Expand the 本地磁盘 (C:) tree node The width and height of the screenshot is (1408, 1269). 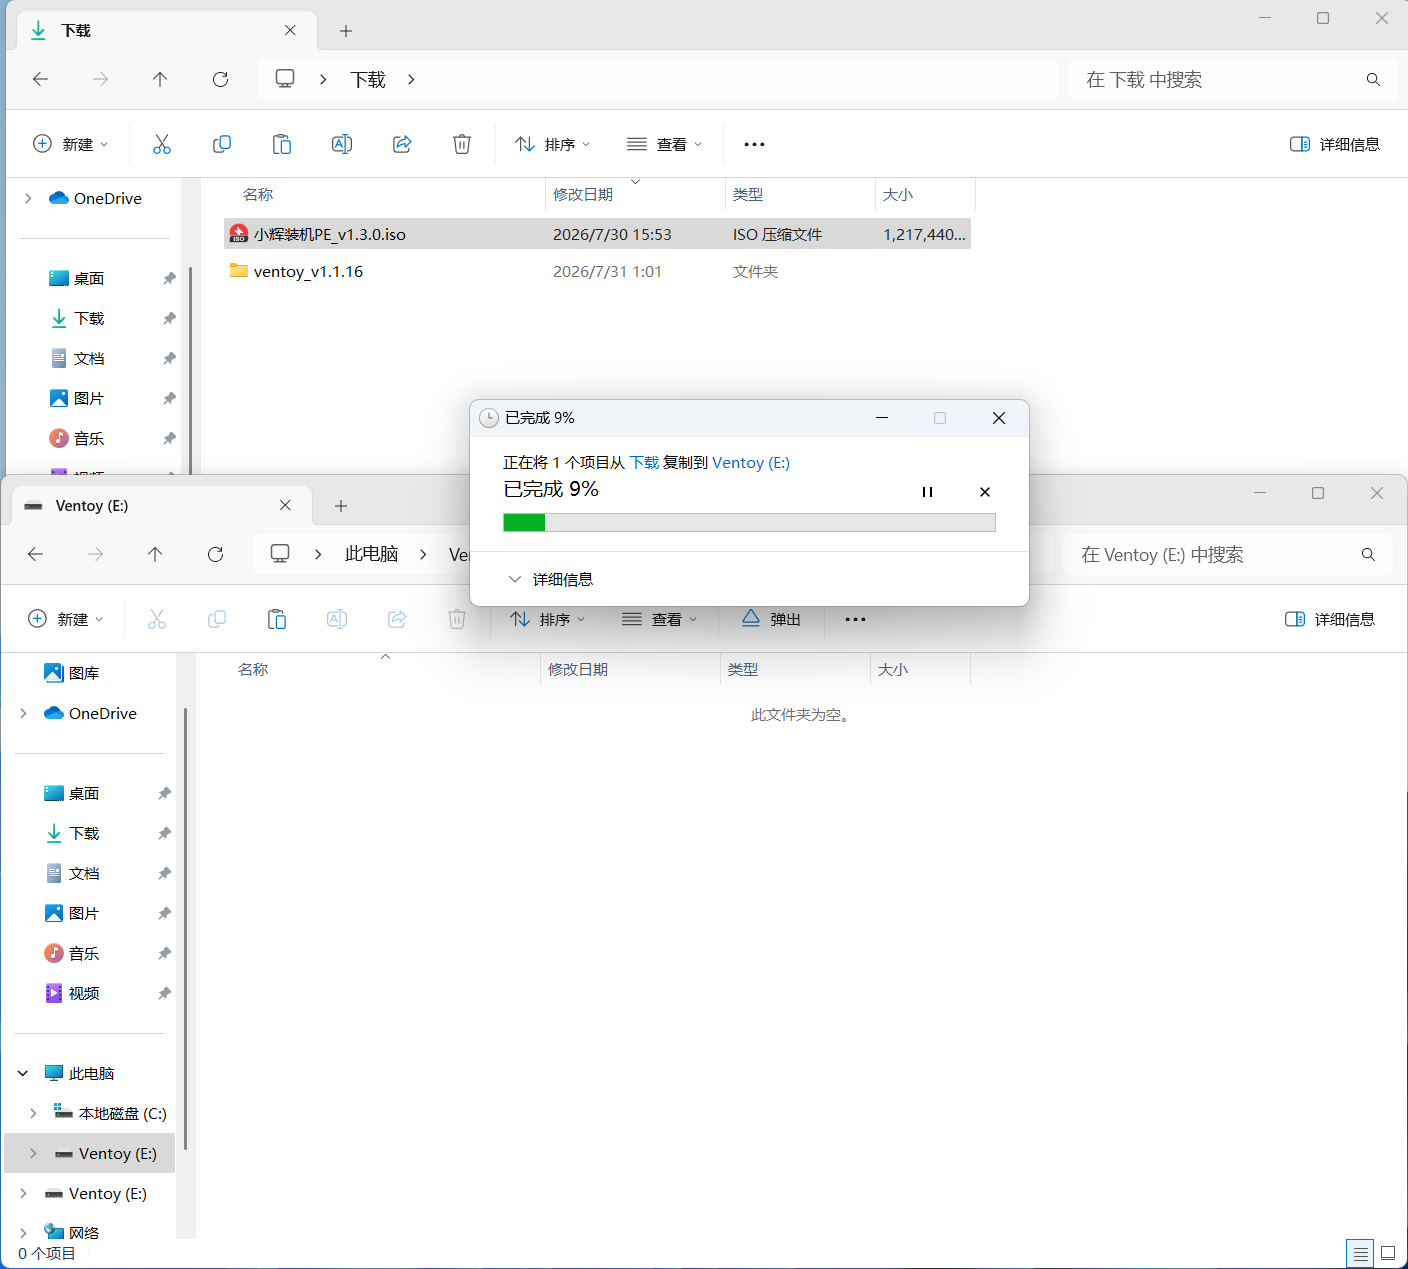[x=33, y=1113]
